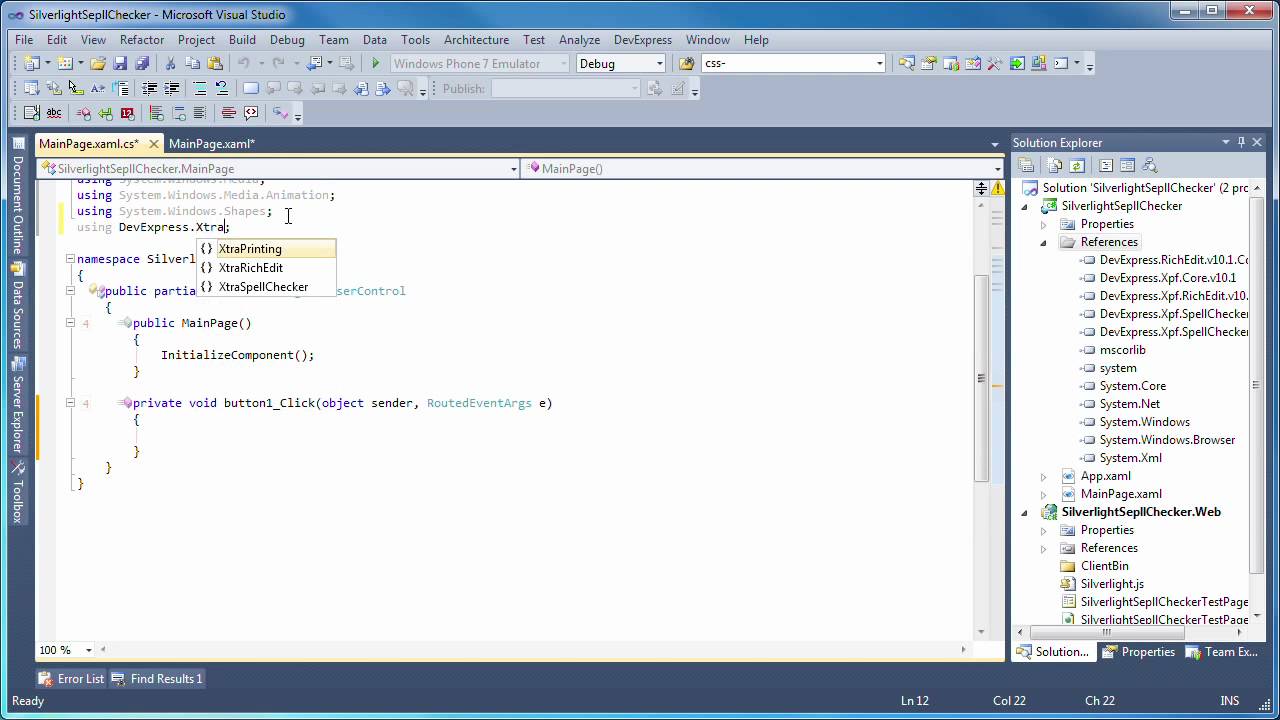Click the Decrease Indent icon
1280x720 pixels.
(x=150, y=88)
